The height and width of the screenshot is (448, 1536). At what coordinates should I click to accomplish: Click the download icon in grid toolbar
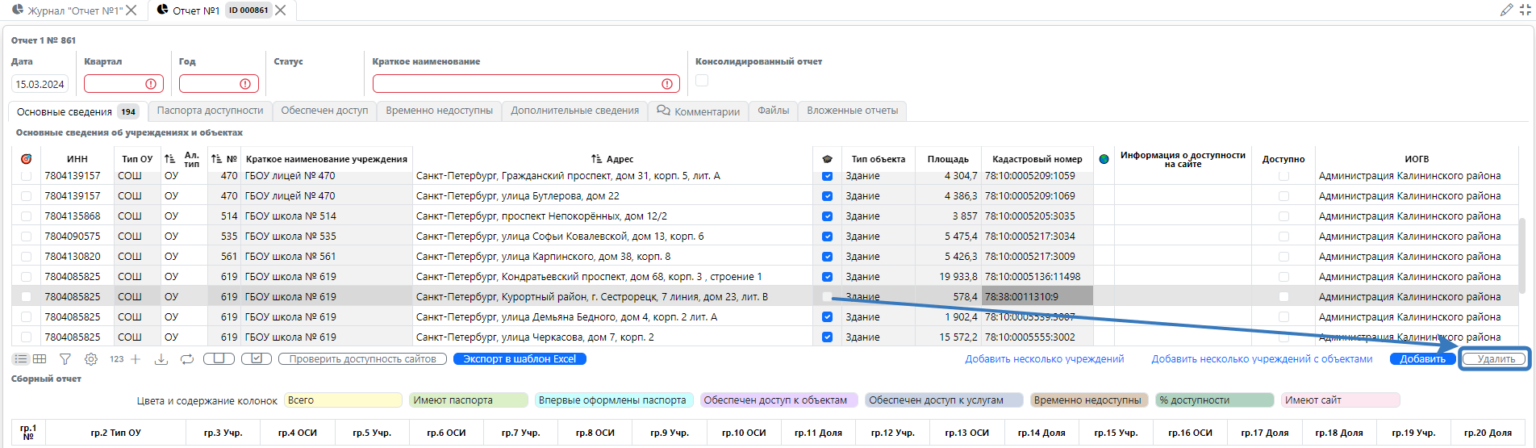161,358
